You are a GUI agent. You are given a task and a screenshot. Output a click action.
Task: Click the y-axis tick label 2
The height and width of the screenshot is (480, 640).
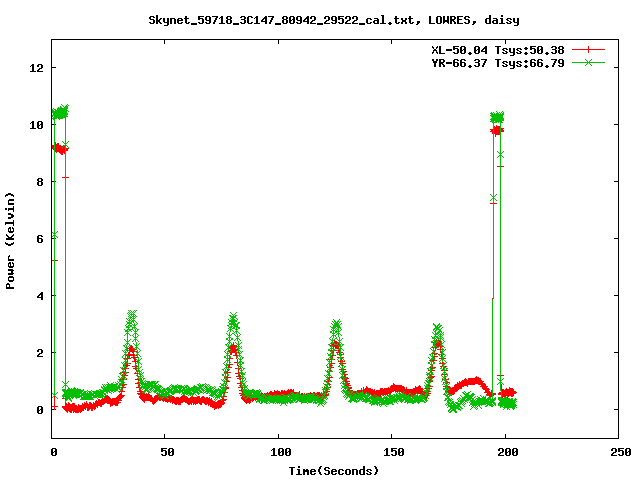40,353
